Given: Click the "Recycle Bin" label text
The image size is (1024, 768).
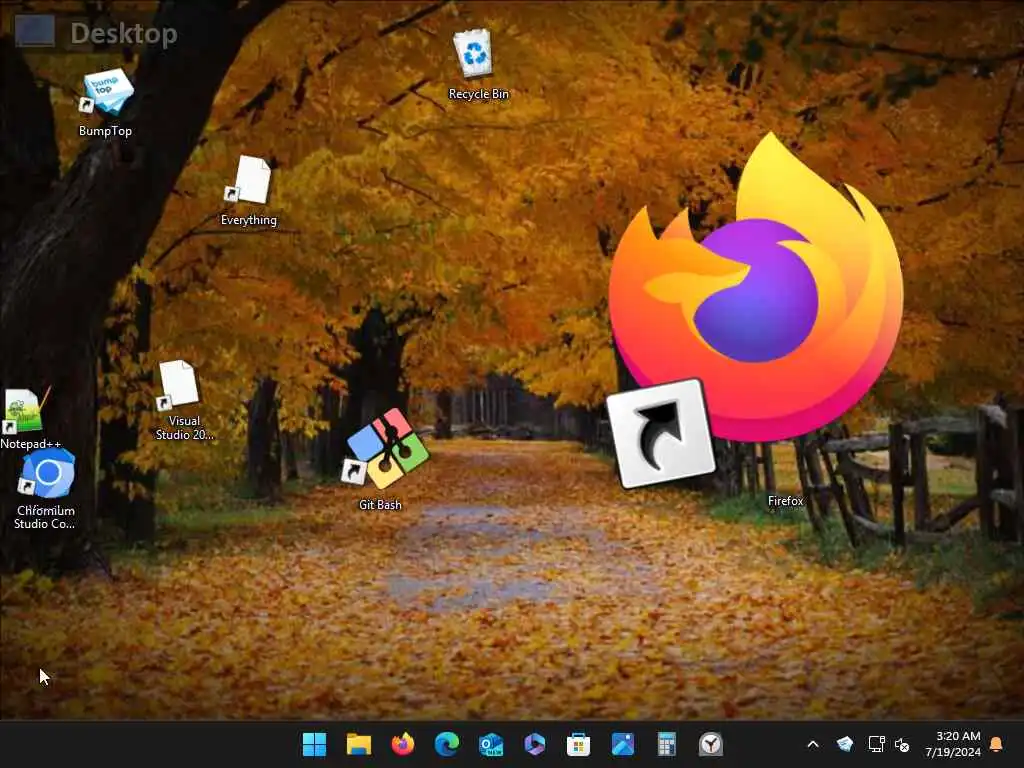Looking at the screenshot, I should 479,93.
